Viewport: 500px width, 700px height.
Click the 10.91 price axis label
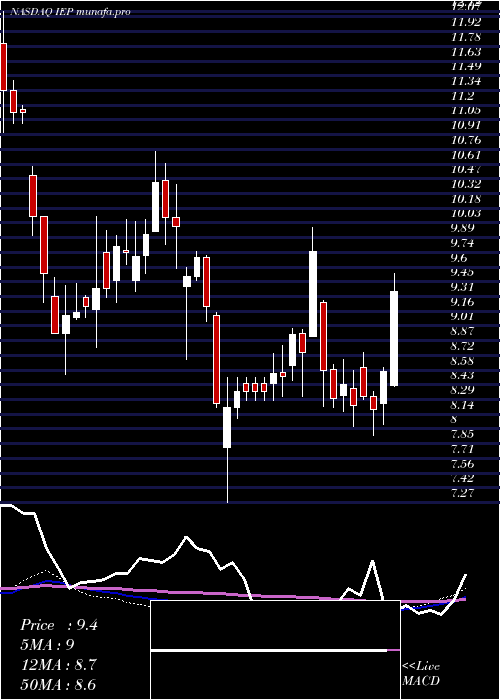pyautogui.click(x=466, y=125)
